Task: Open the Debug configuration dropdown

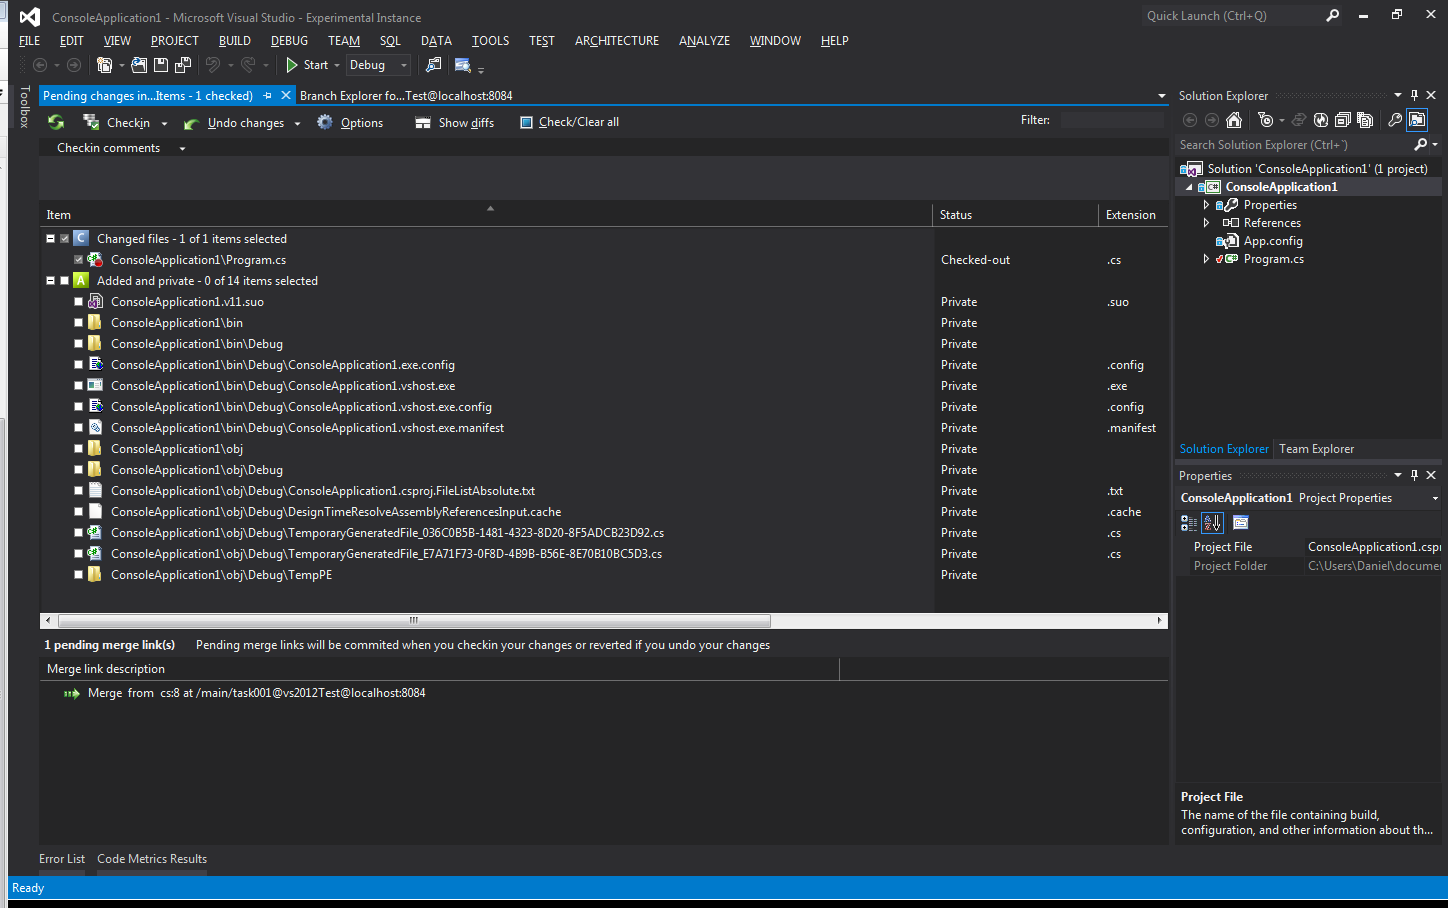Action: pyautogui.click(x=403, y=64)
